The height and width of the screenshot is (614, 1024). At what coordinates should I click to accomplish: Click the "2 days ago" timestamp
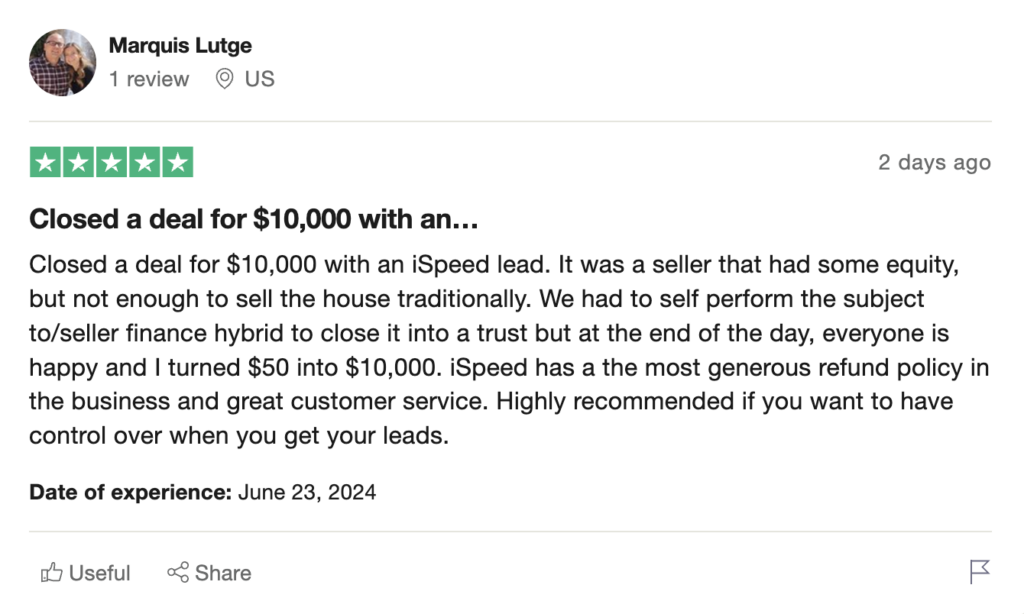pos(934,163)
